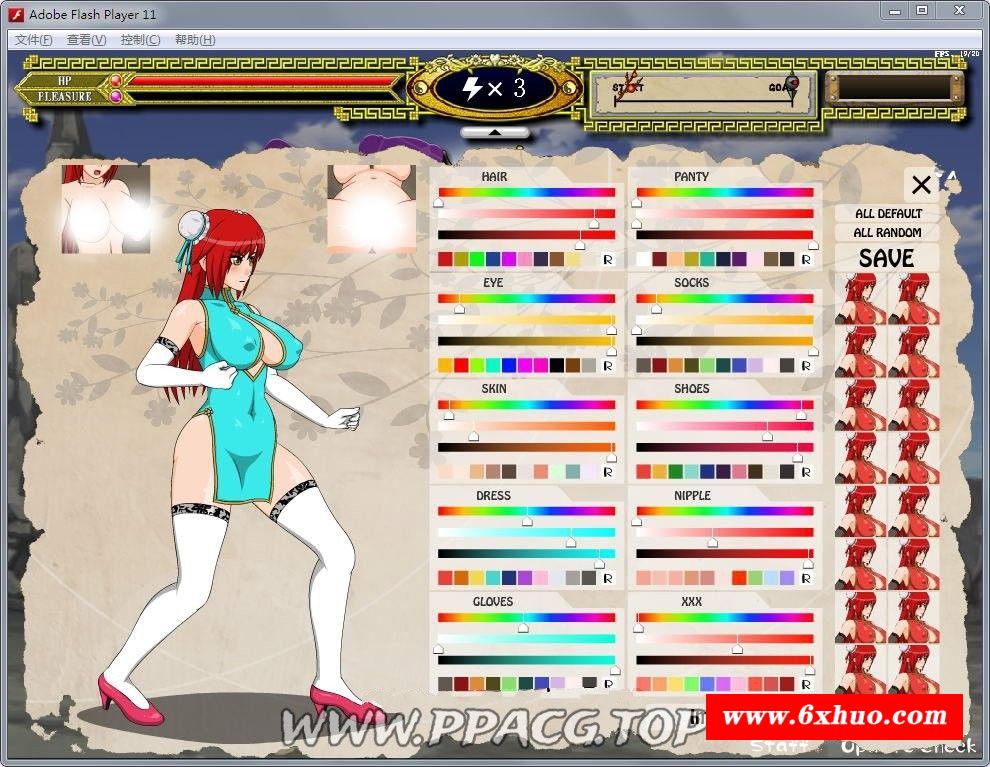This screenshot has height=767, width=990.
Task: Click the HAIR black-to-red brightness bar
Action: 527,235
